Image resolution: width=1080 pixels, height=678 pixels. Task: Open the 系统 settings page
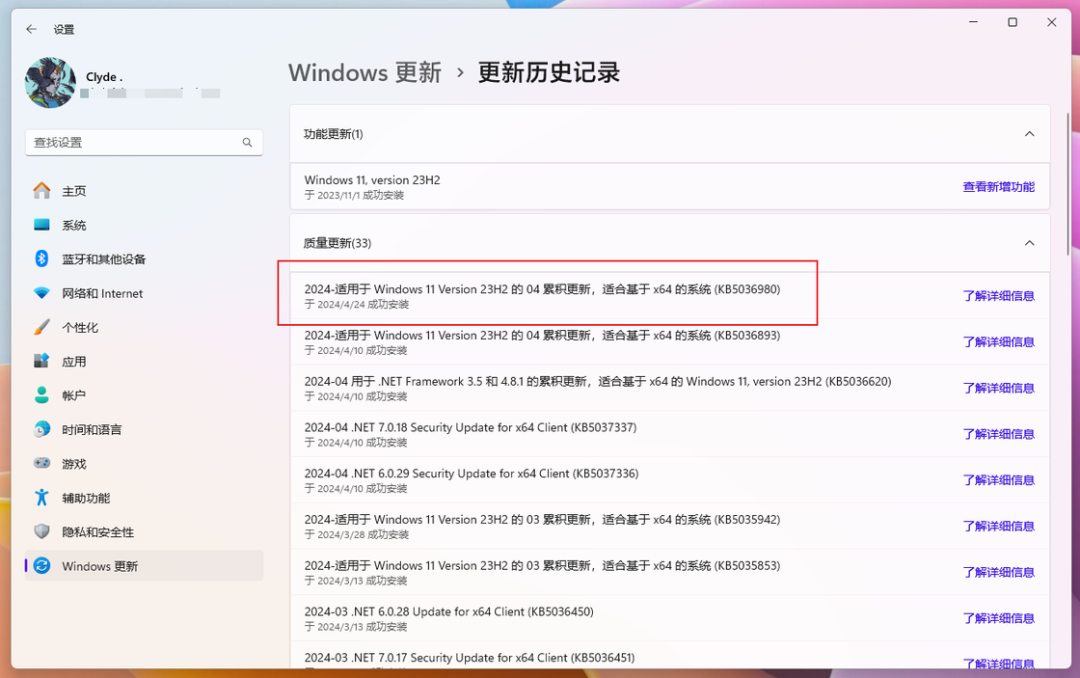click(x=144, y=225)
